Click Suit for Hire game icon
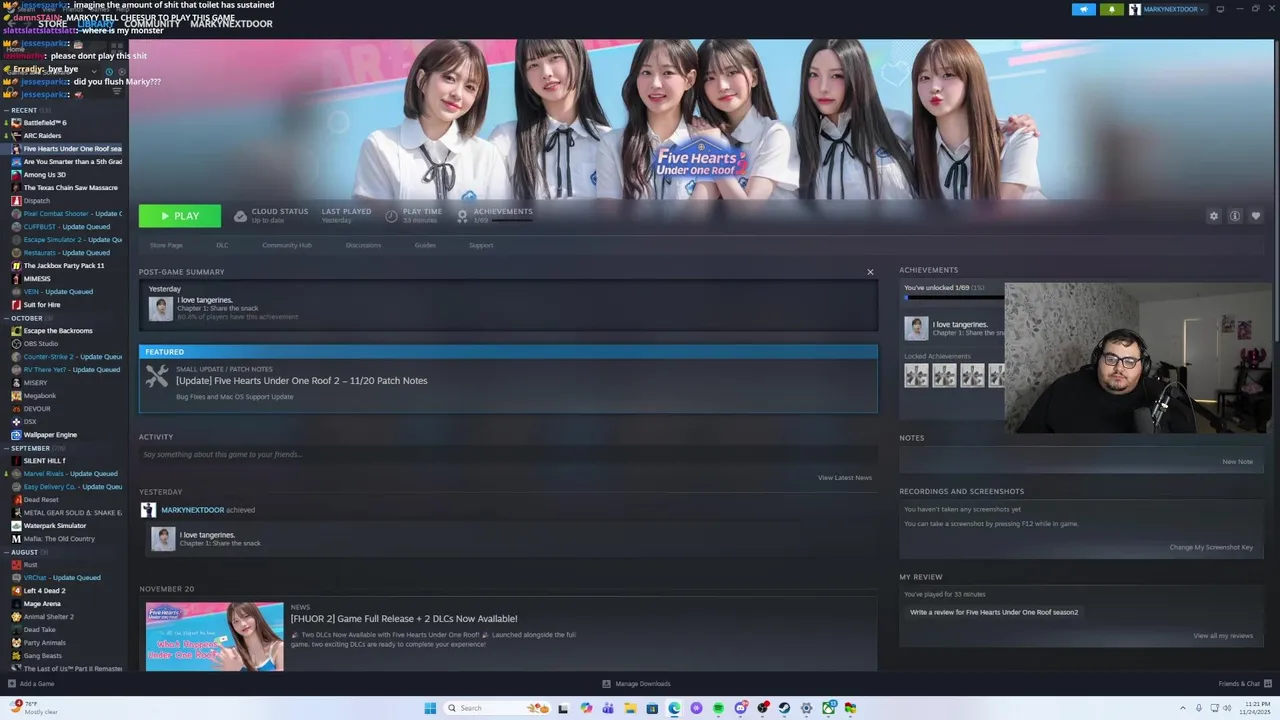The height and width of the screenshot is (720, 1280). (16, 305)
